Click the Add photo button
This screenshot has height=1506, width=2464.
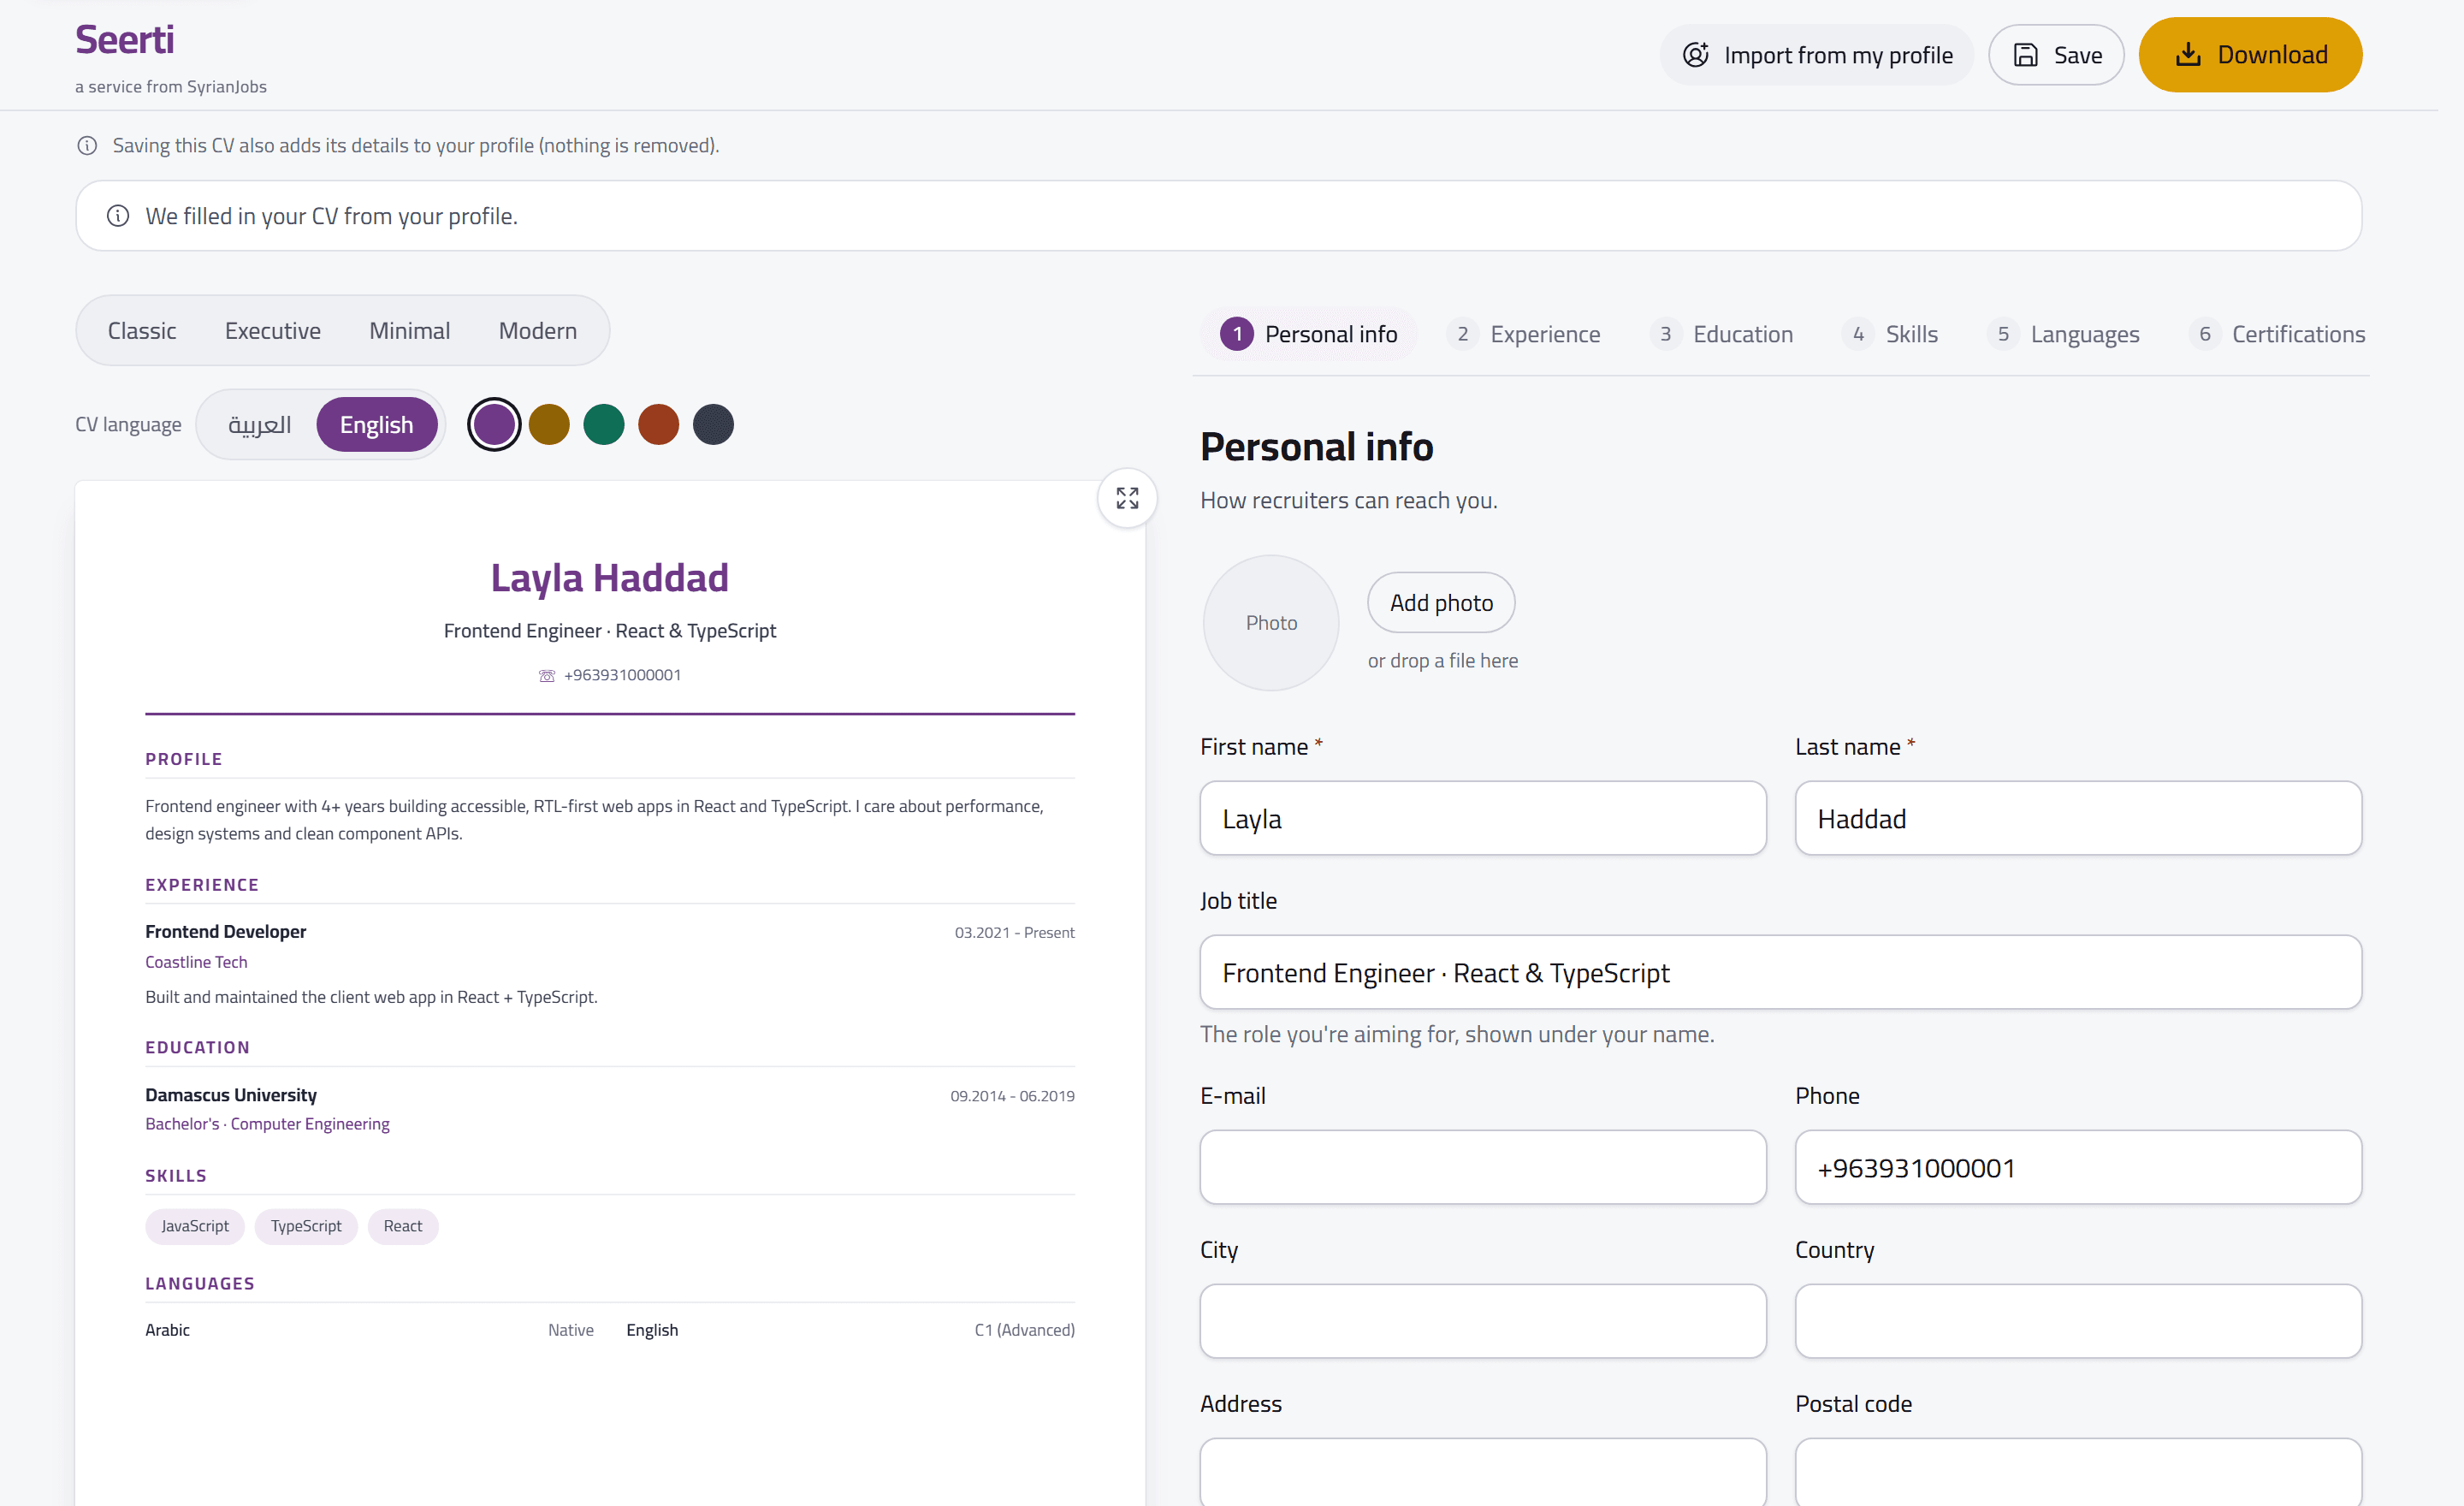pyautogui.click(x=1441, y=603)
